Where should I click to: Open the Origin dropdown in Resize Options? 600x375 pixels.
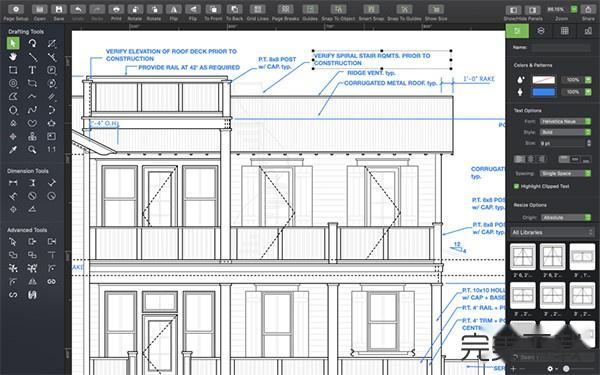click(x=565, y=217)
